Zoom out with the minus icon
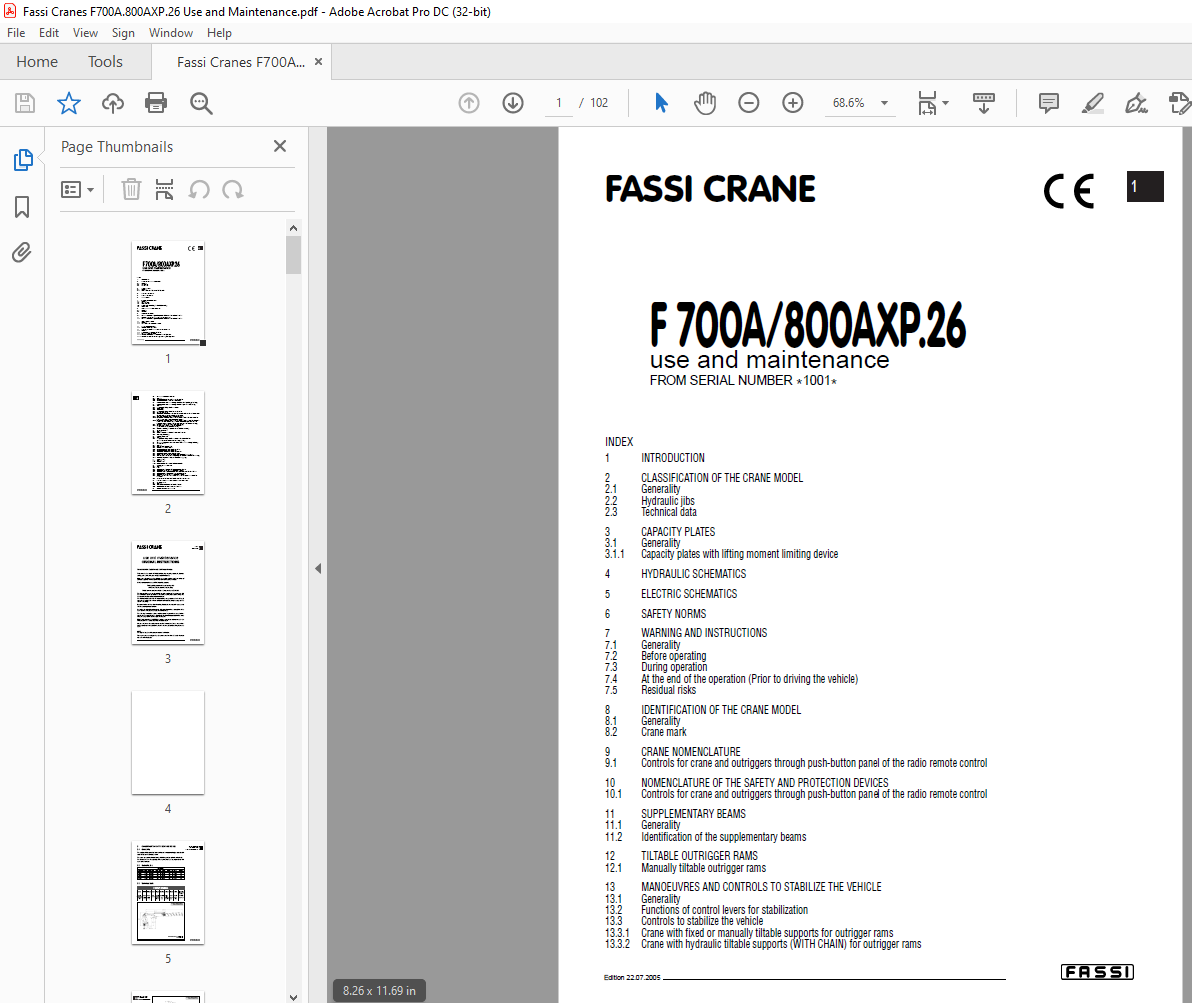Image resolution: width=1192 pixels, height=1003 pixels. (x=749, y=103)
